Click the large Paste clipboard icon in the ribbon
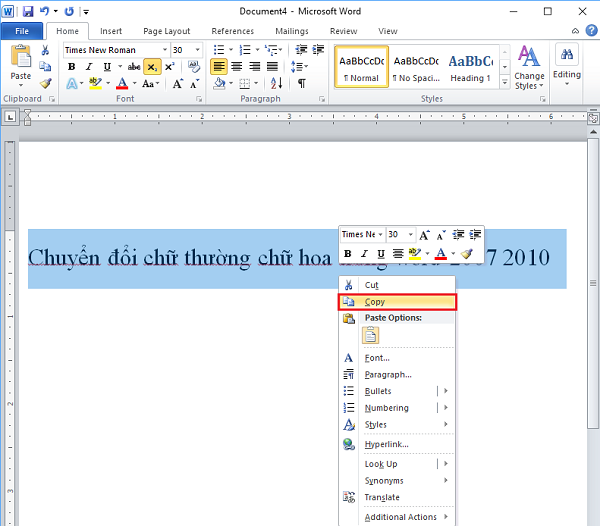 pos(21,56)
